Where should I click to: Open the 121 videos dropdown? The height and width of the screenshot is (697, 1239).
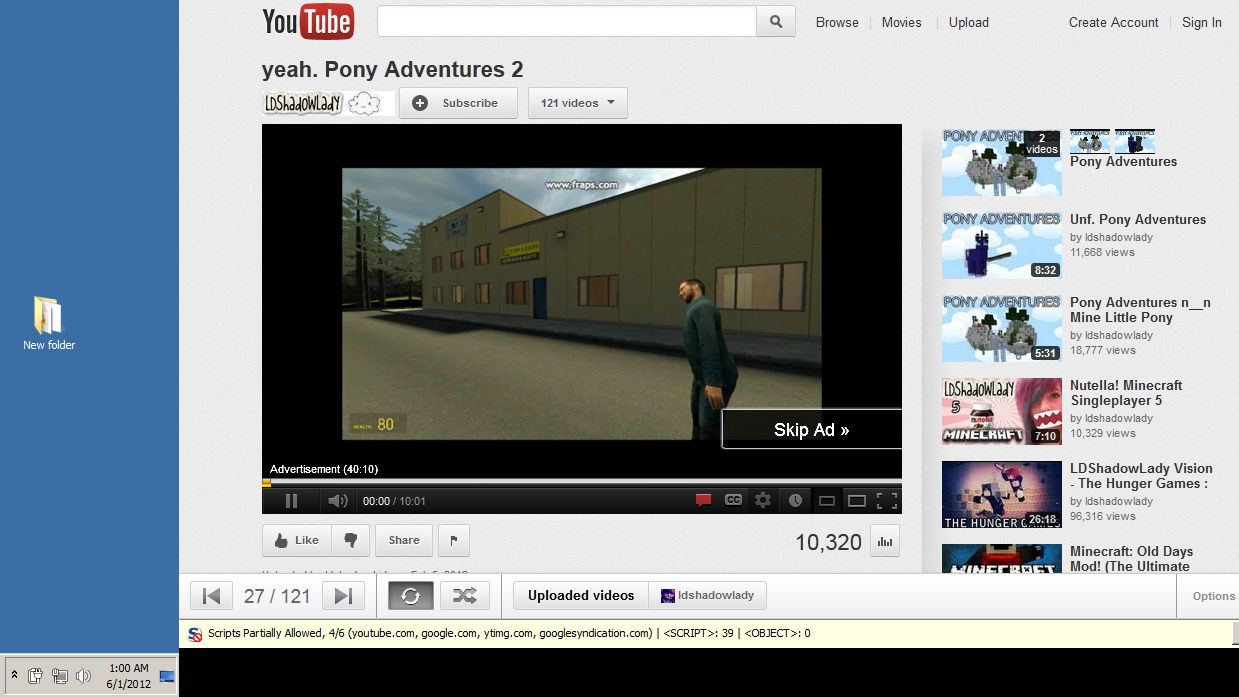[578, 103]
